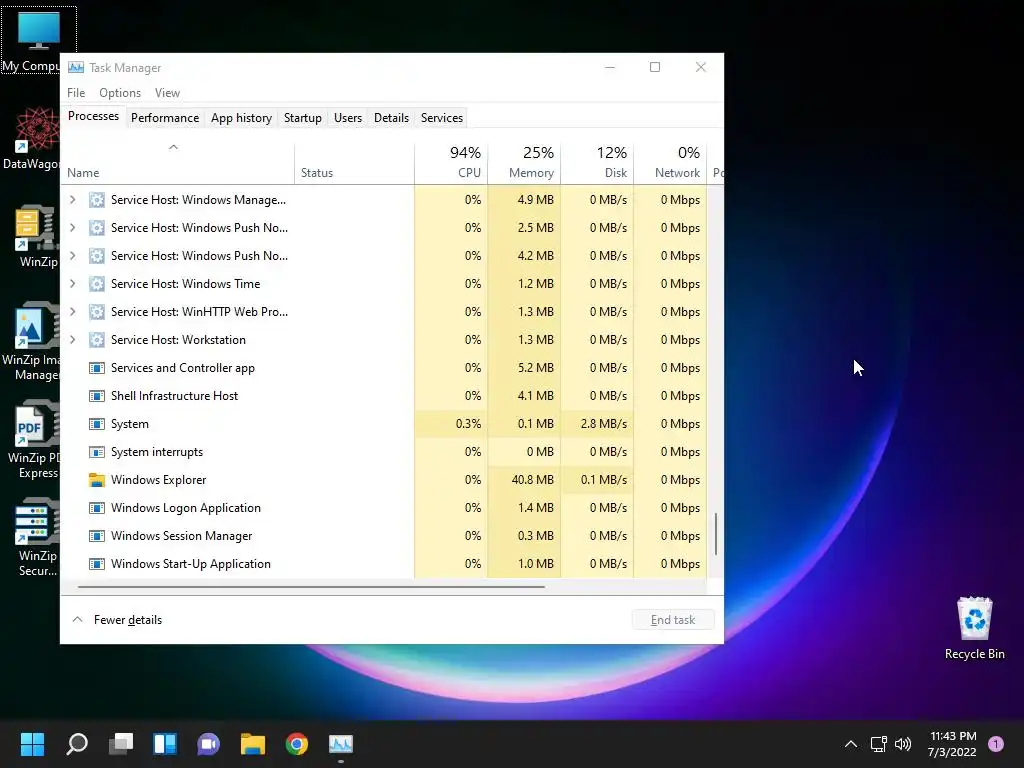Sort processes by Status column
Screen dimensions: 1024x768
[x=354, y=163]
